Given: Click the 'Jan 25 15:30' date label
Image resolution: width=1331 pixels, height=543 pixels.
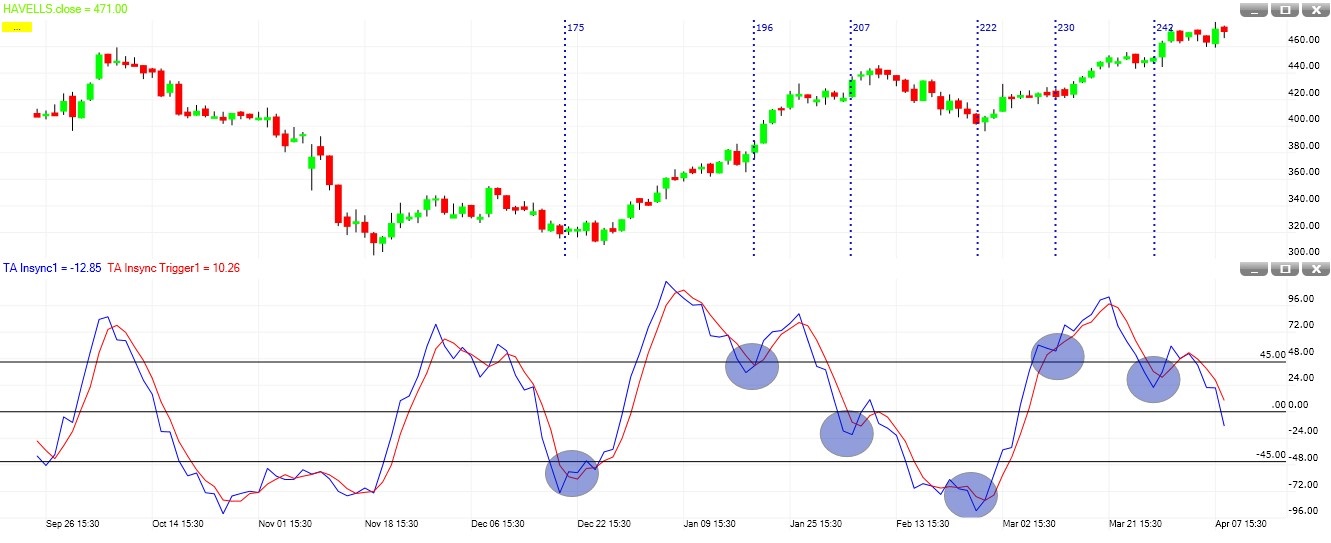Looking at the screenshot, I should pos(816,523).
